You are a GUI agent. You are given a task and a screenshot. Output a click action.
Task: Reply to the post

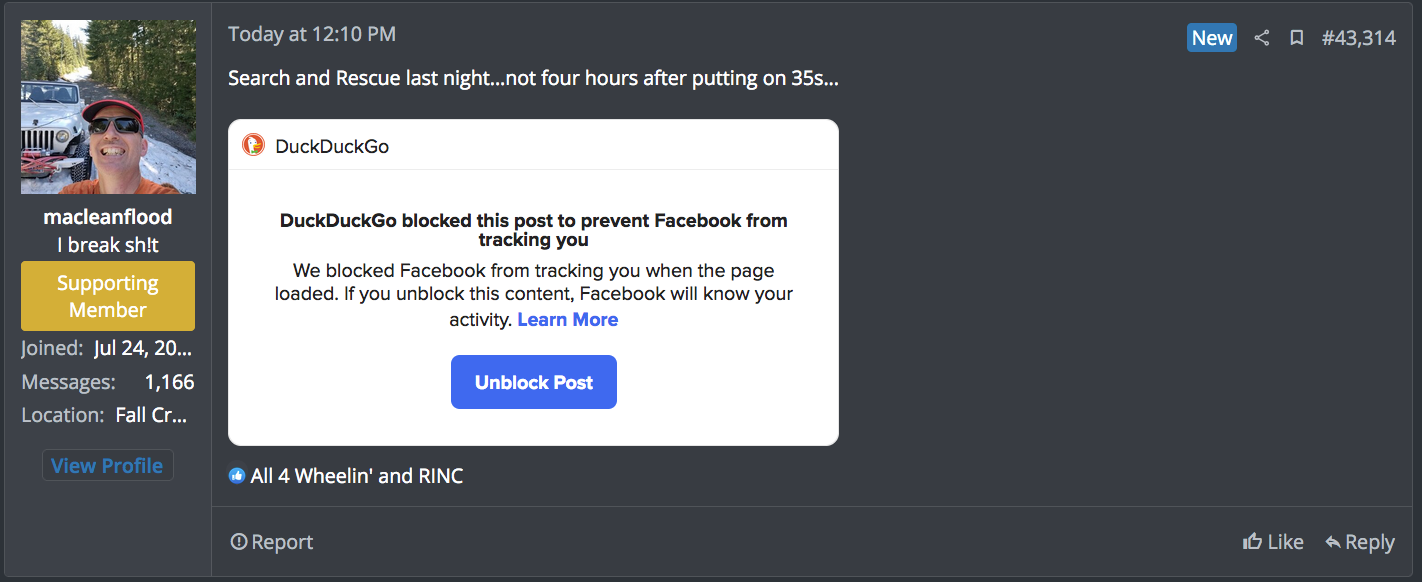click(x=1360, y=541)
